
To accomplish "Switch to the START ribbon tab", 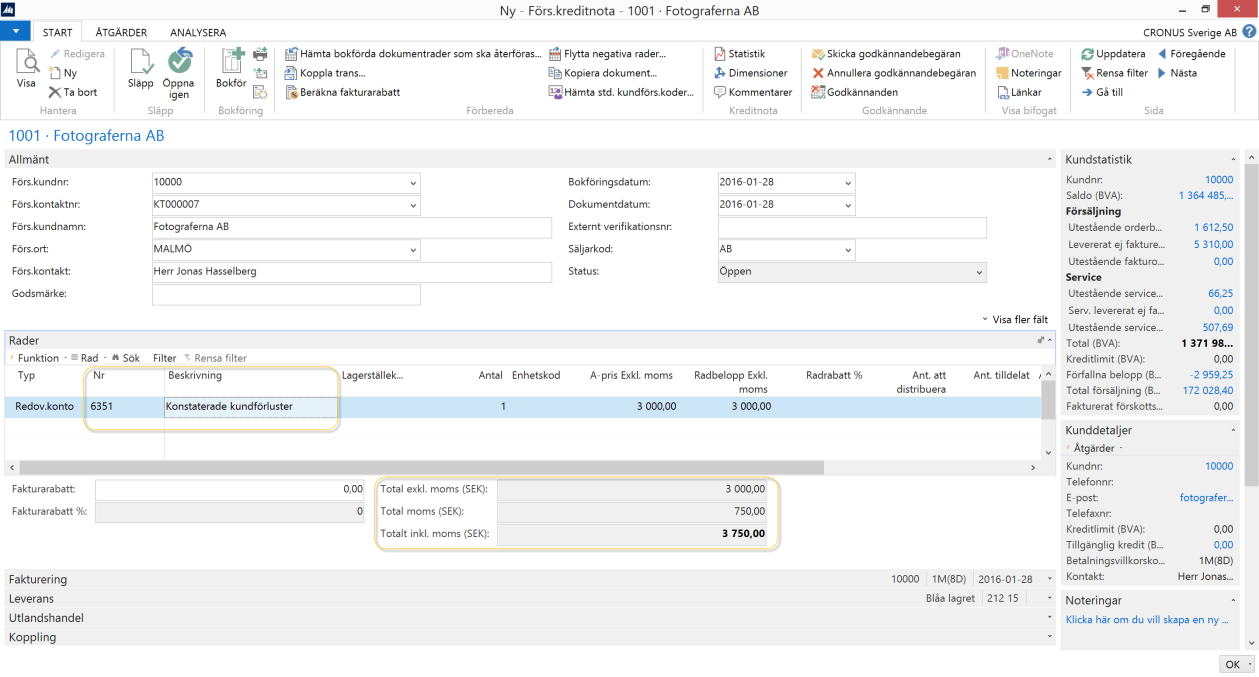I will tap(57, 32).
